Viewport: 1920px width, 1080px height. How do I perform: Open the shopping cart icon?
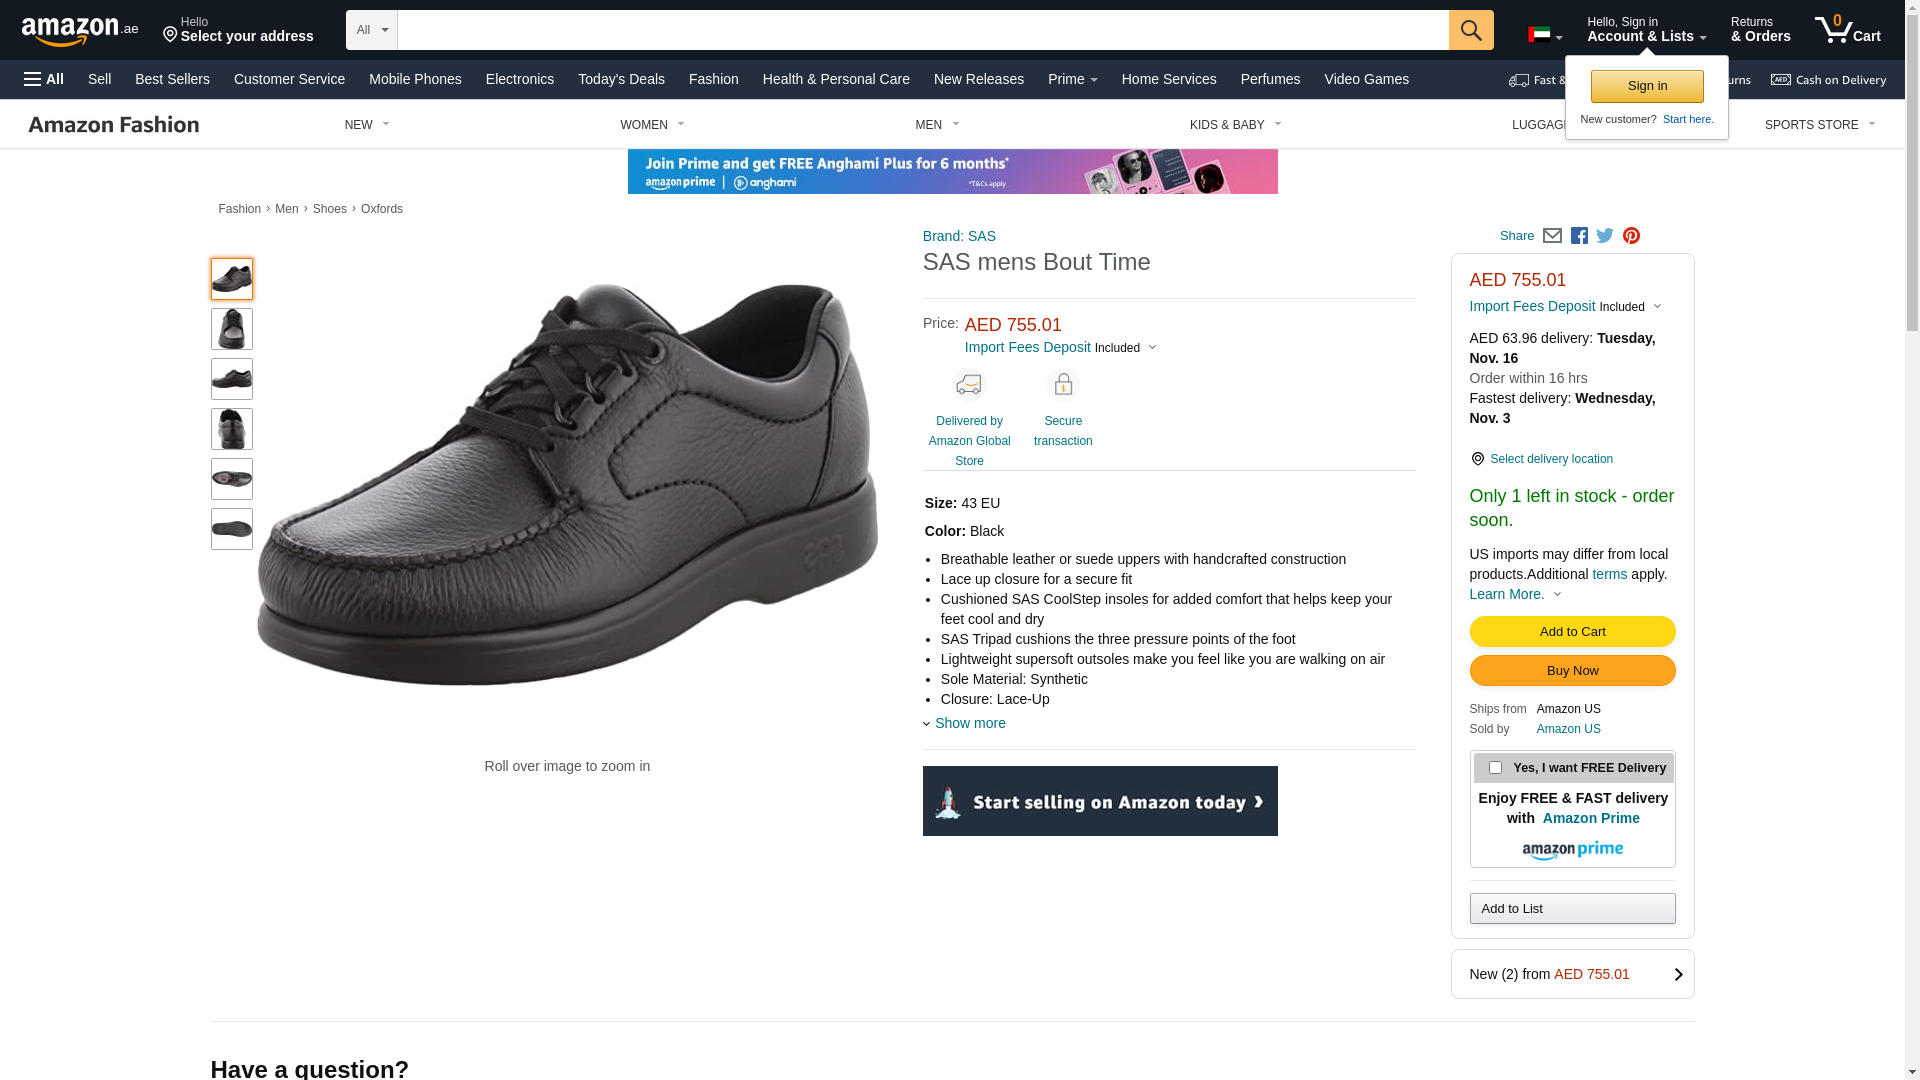1847,29
